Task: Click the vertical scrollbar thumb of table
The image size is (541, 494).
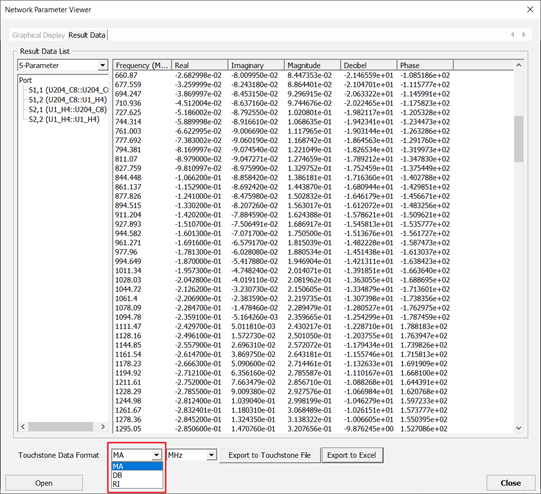Action: click(519, 139)
